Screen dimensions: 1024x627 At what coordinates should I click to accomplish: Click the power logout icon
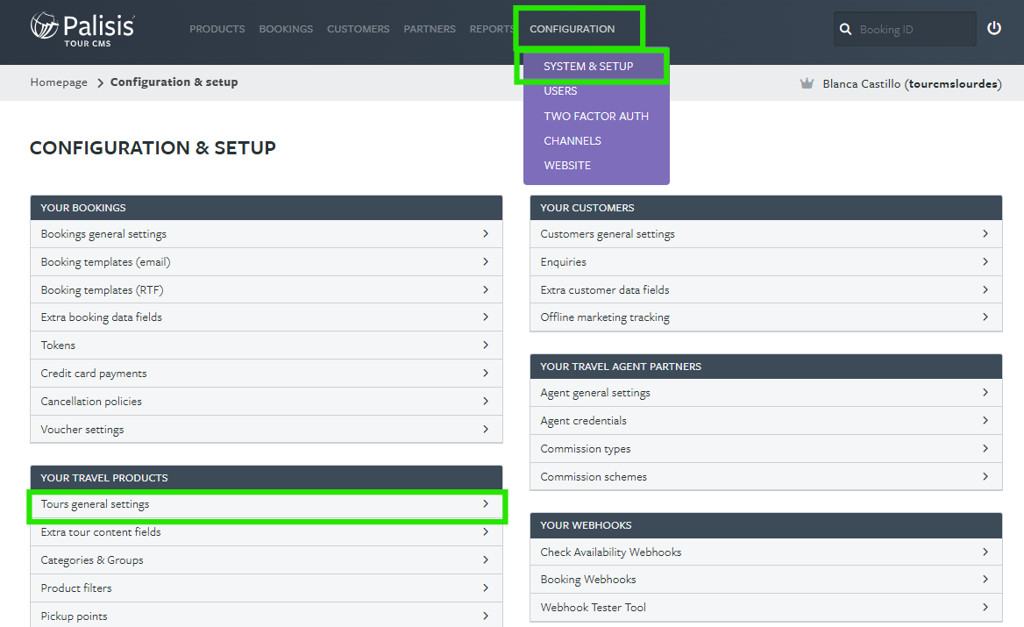coord(994,28)
